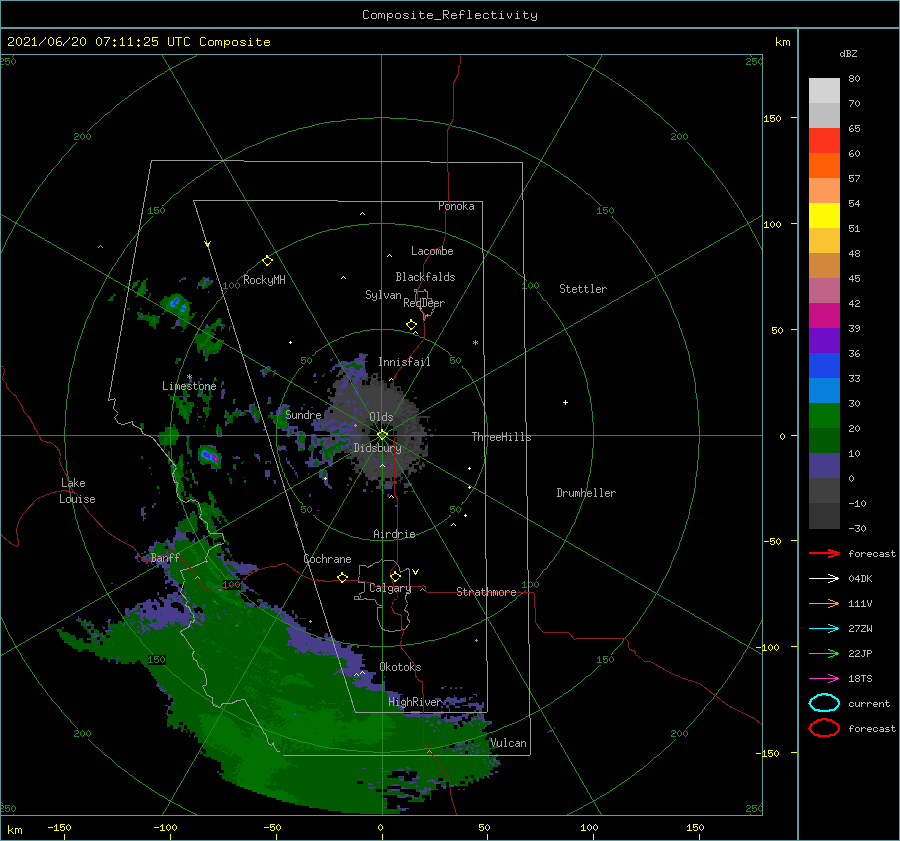Pick the mauve 42-45 dBZ swatch
Image resolution: width=900 pixels, height=841 pixels.
pyautogui.click(x=824, y=290)
